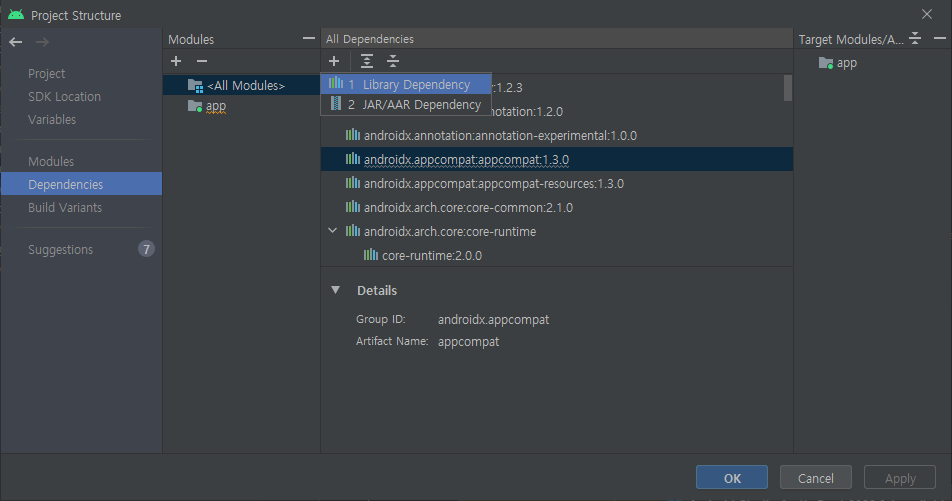Click the app module folder icon
Screen dimensions: 952x501
click(x=195, y=106)
